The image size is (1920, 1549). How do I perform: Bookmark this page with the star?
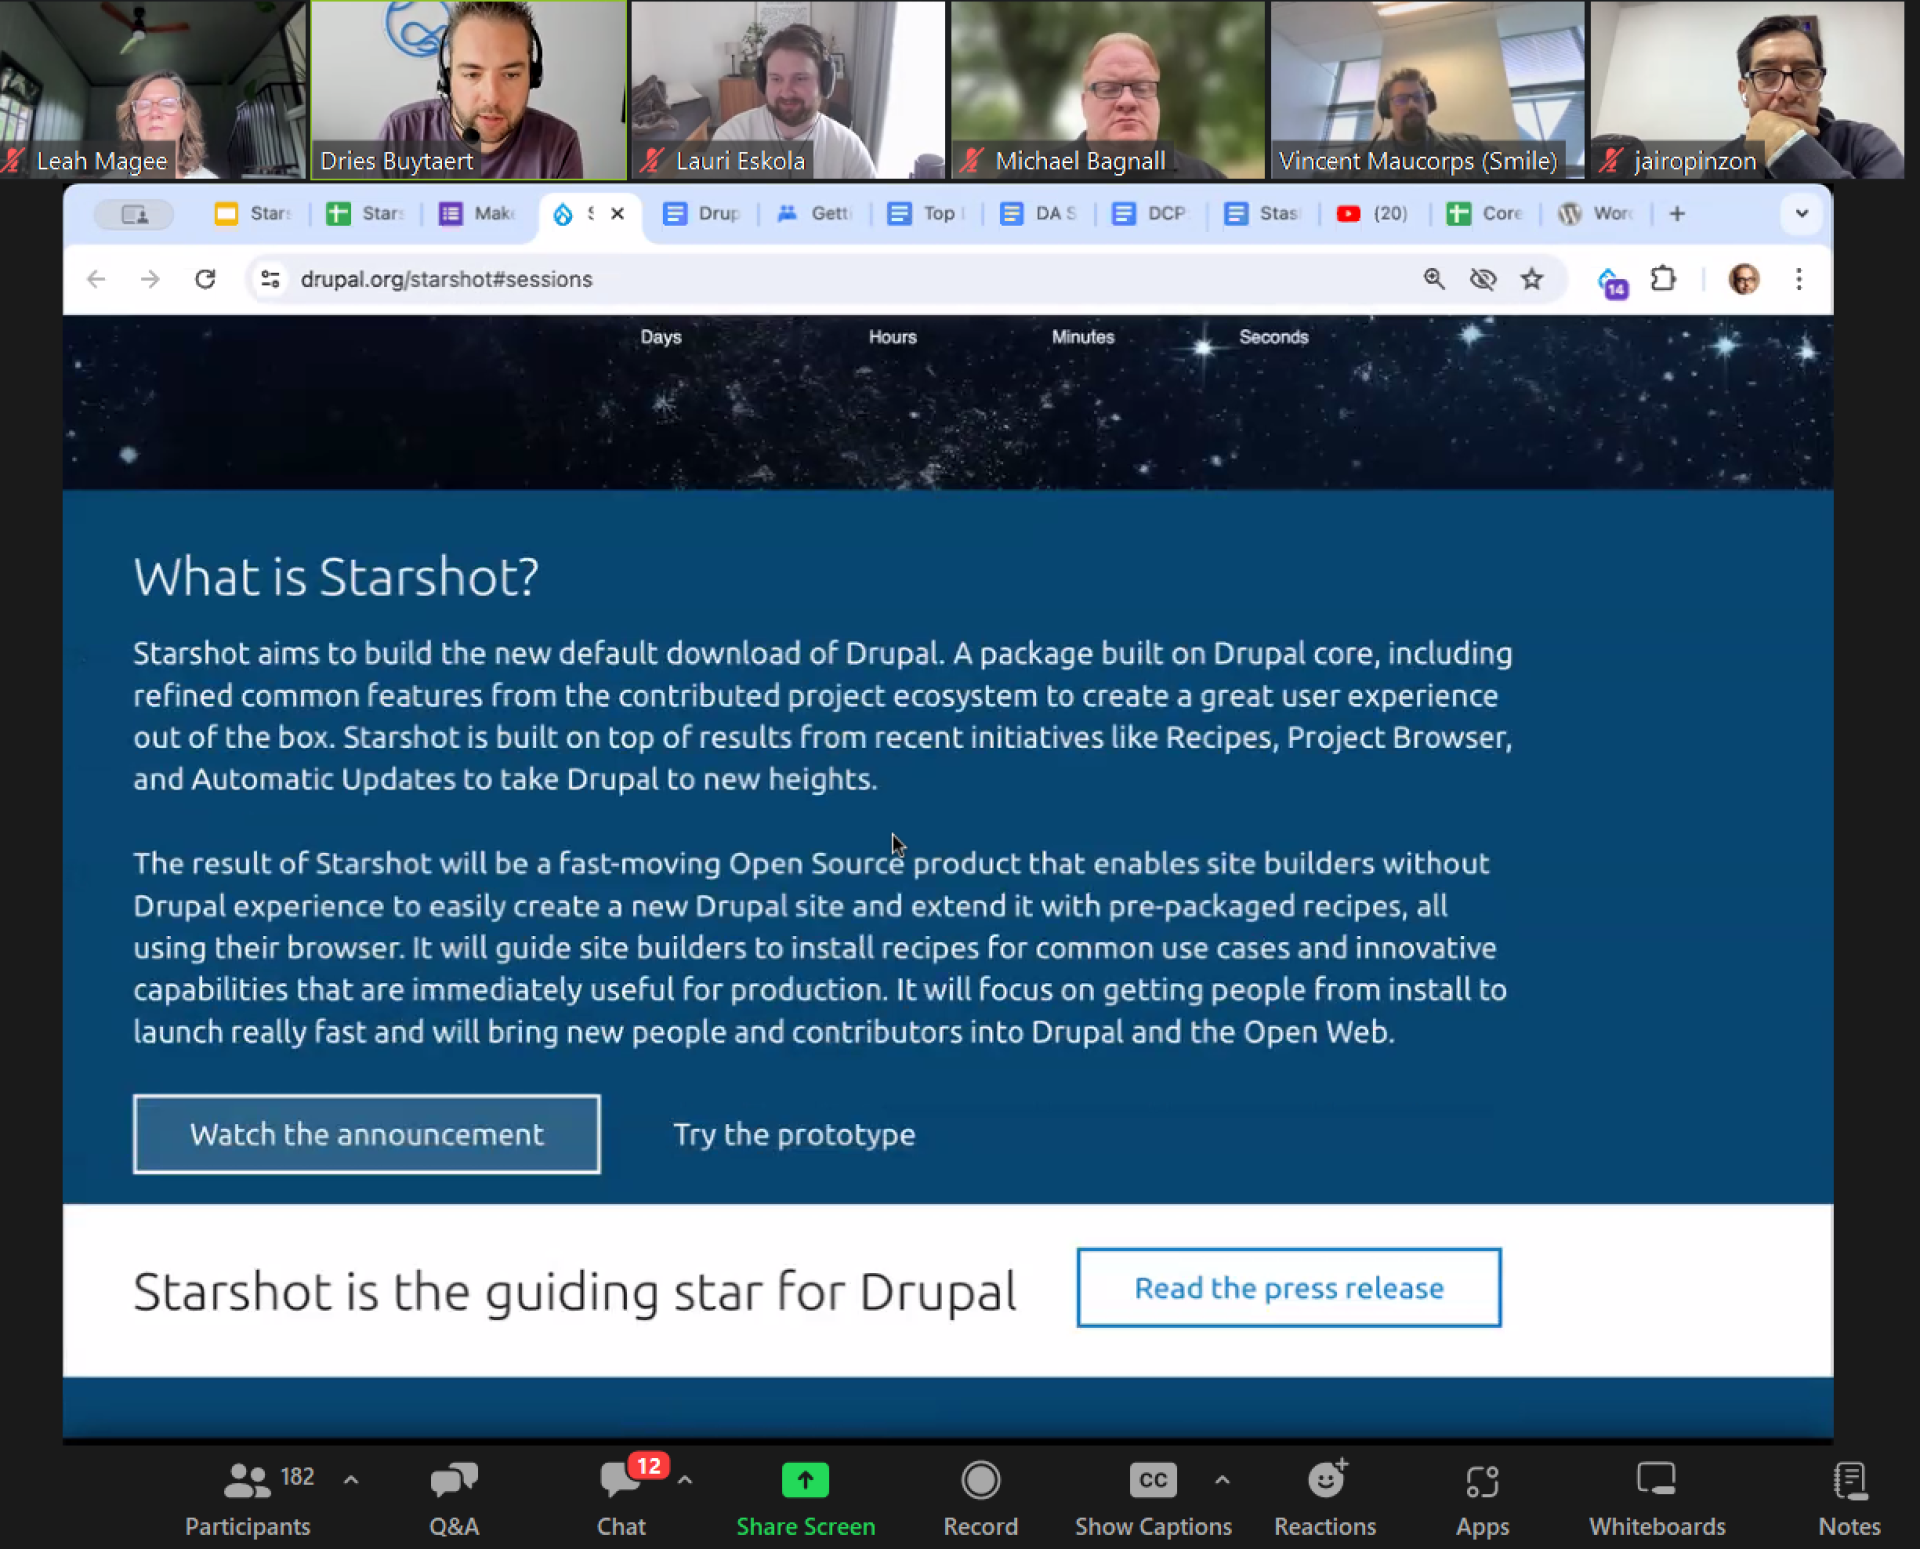(x=1532, y=279)
